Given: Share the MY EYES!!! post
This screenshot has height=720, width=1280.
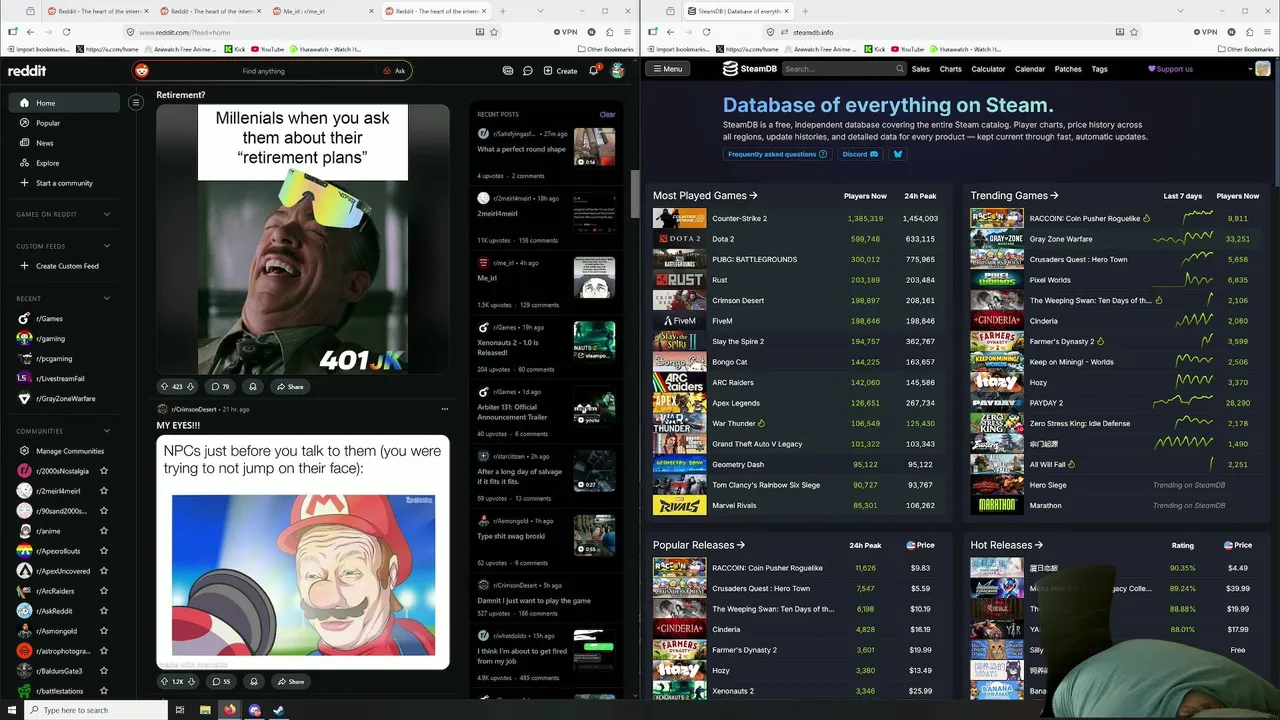Looking at the screenshot, I should 290,682.
